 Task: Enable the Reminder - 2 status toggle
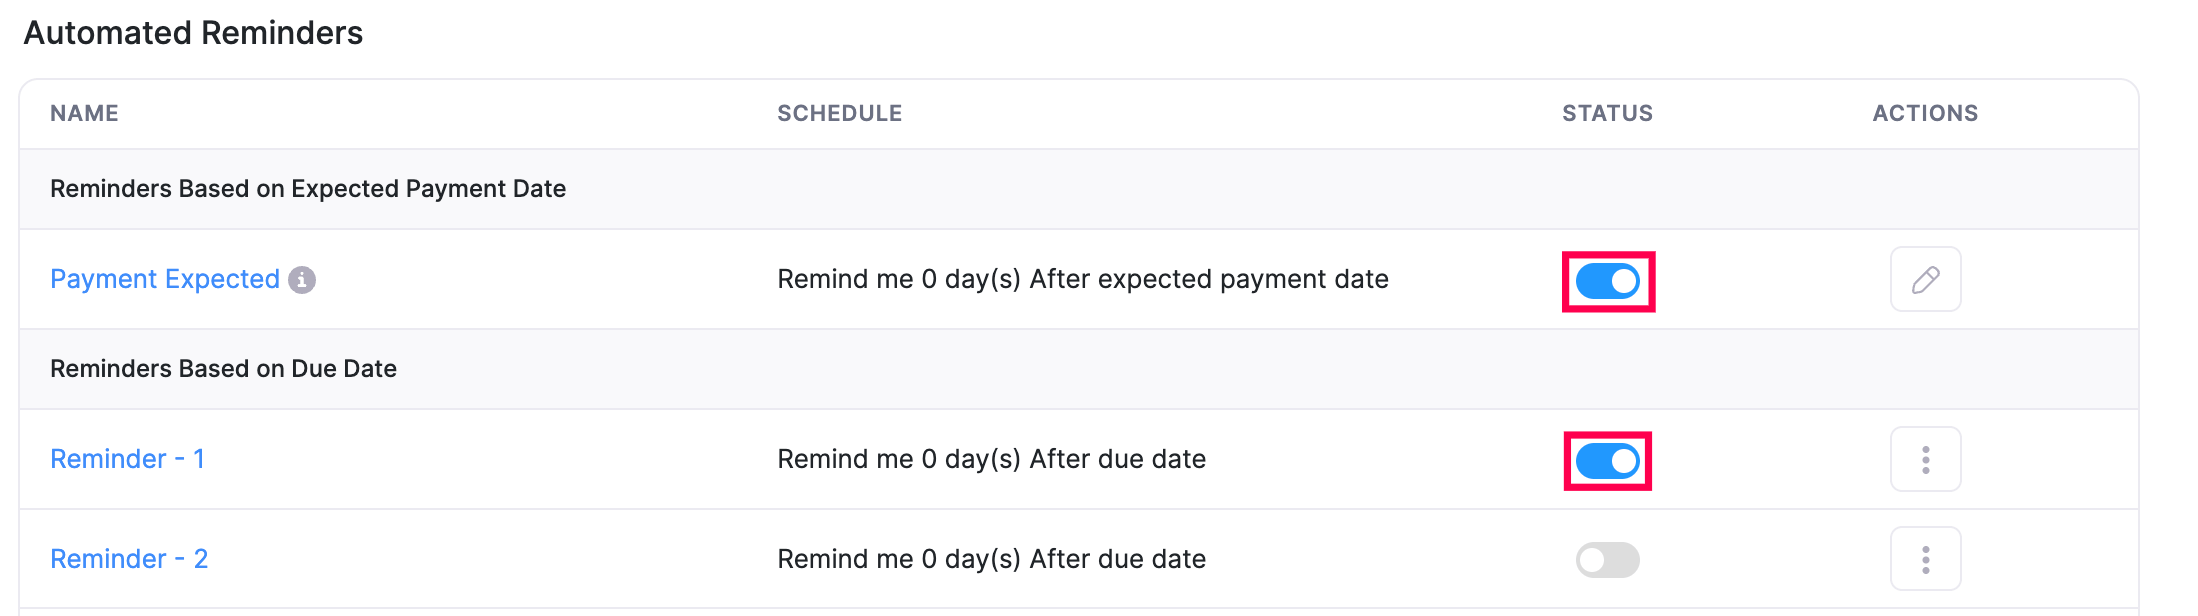coord(1606,559)
